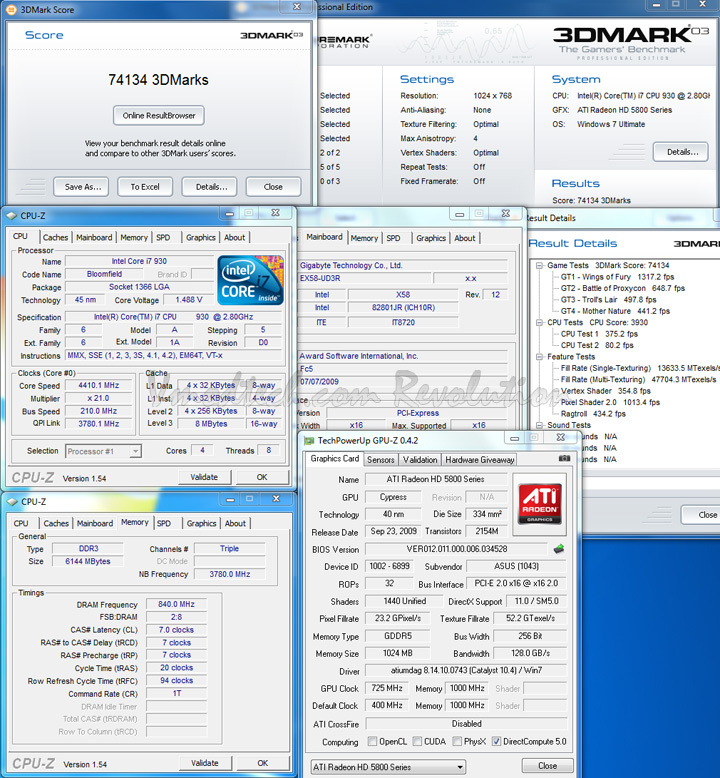Viewport: 720px width, 778px height.
Task: Click the Bandwidth 128.0 GB/s field
Action: [530, 653]
